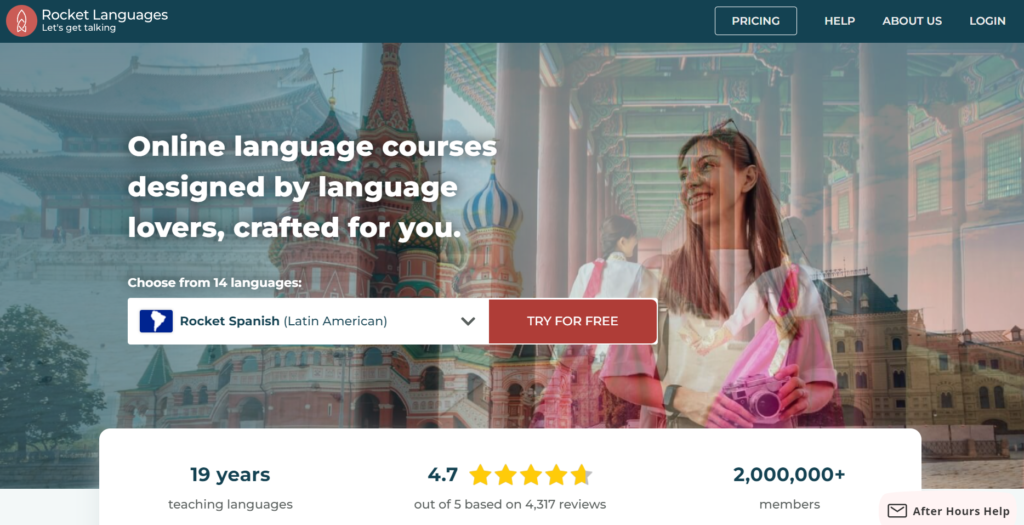Click the envelope icon for After Hours Help
This screenshot has height=525, width=1024.
[897, 511]
